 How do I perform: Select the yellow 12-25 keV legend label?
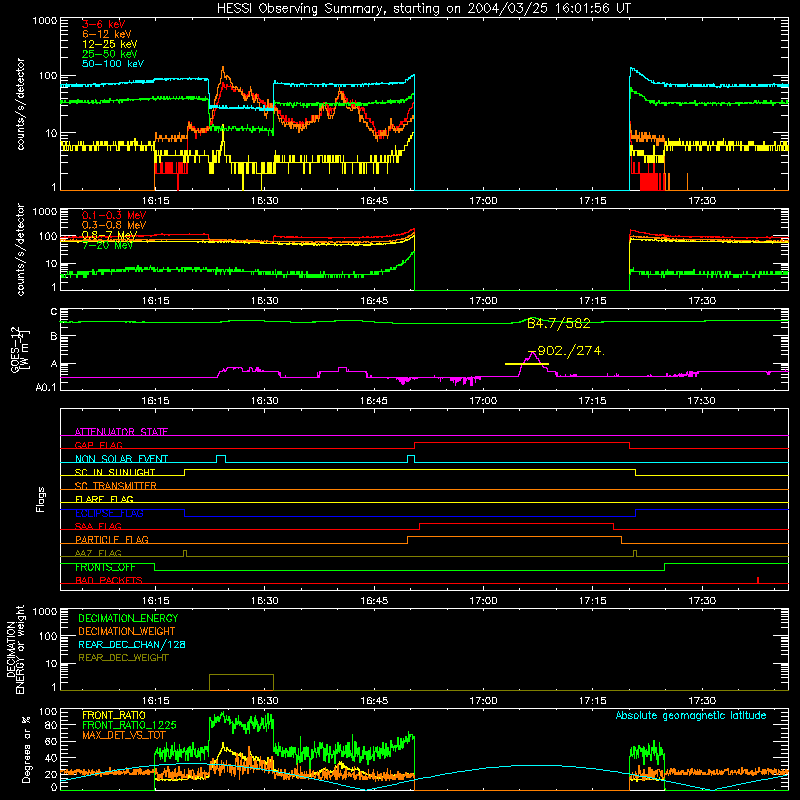[x=110, y=44]
